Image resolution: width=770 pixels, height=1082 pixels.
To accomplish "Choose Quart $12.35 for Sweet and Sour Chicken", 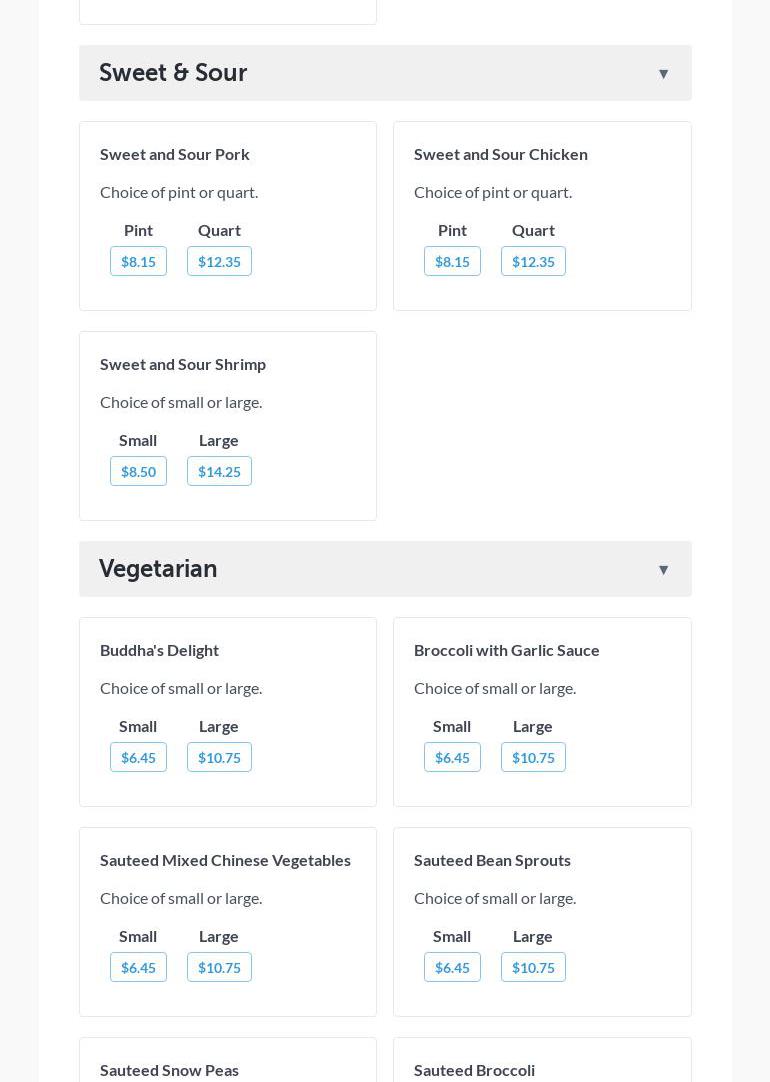I will click(x=533, y=262).
